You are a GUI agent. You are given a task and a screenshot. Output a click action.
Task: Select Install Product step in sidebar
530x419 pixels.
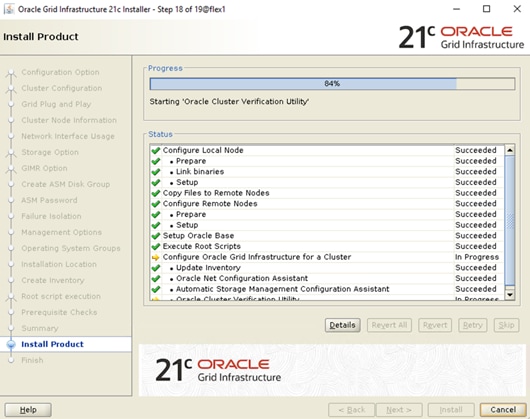click(x=52, y=344)
